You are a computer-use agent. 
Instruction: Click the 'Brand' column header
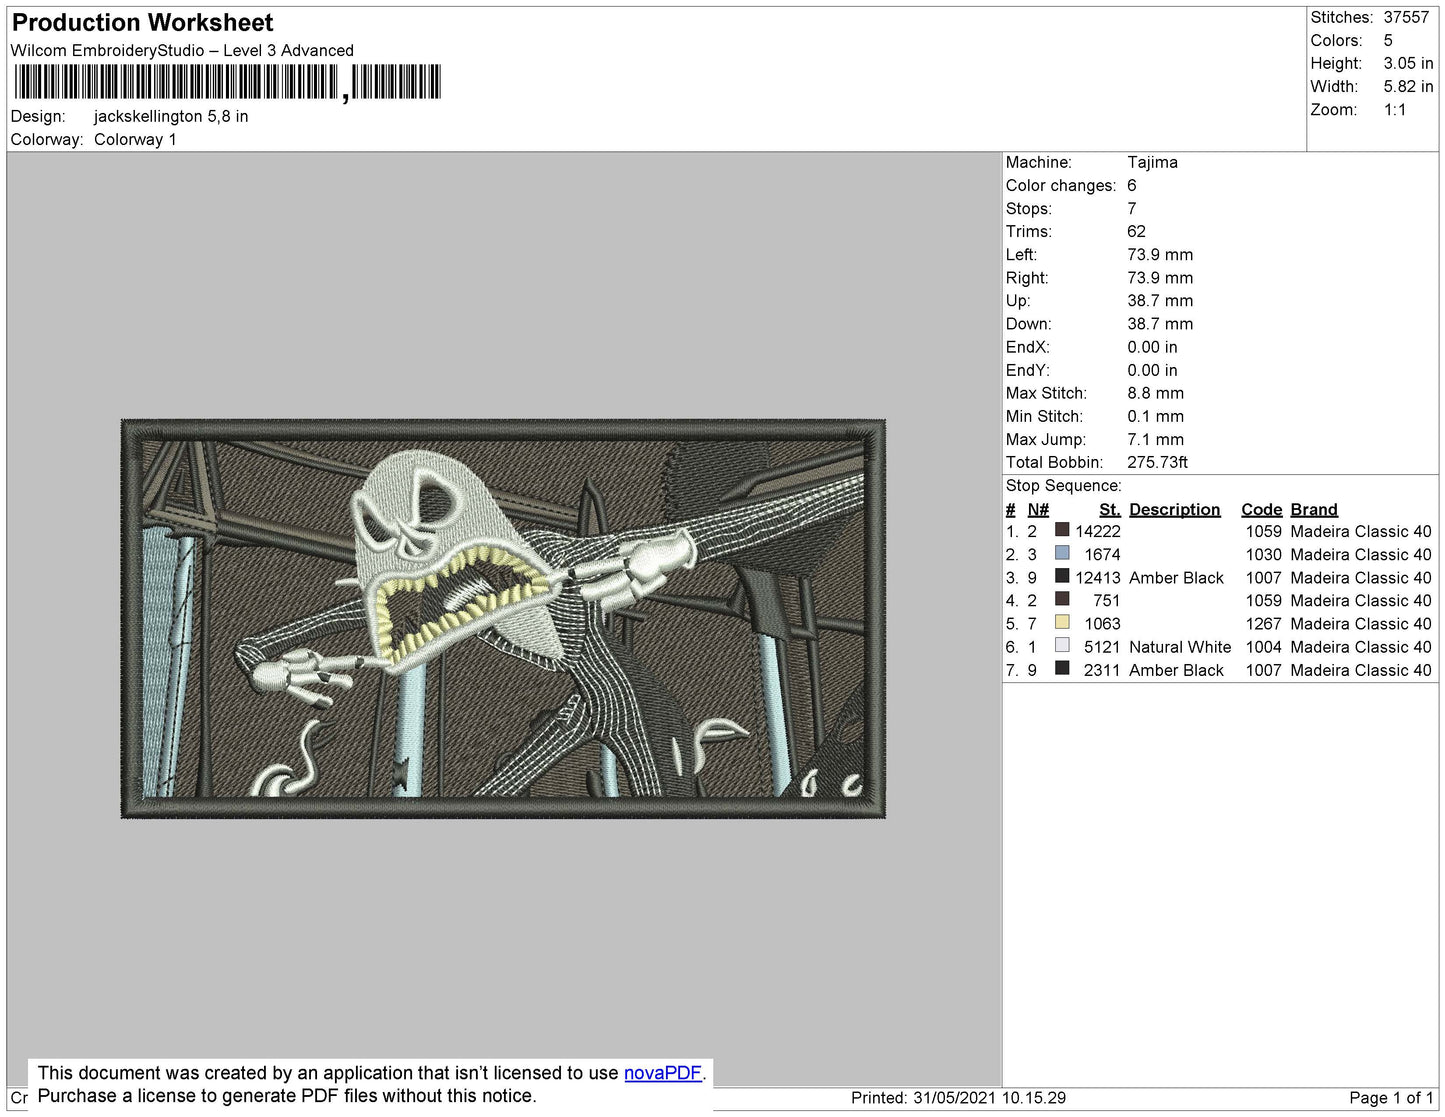click(x=1314, y=510)
